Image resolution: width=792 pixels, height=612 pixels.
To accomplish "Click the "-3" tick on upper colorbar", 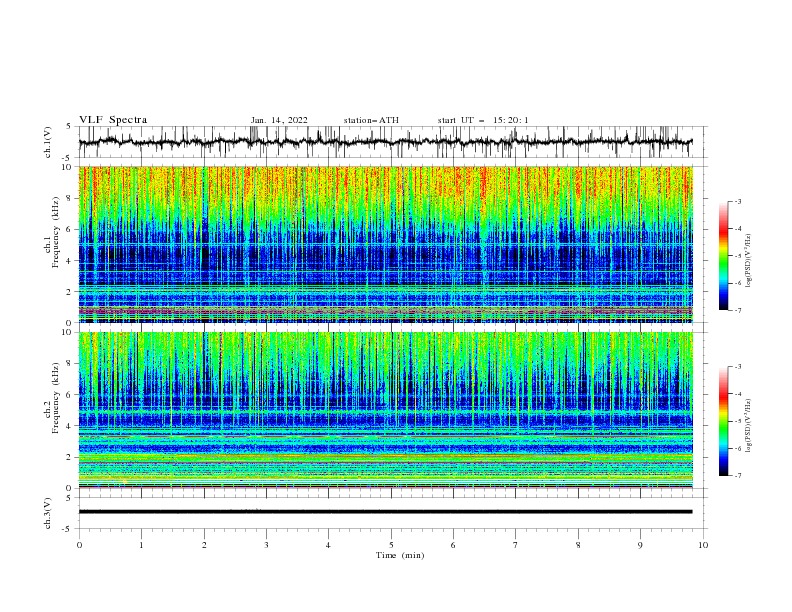I will [x=737, y=201].
